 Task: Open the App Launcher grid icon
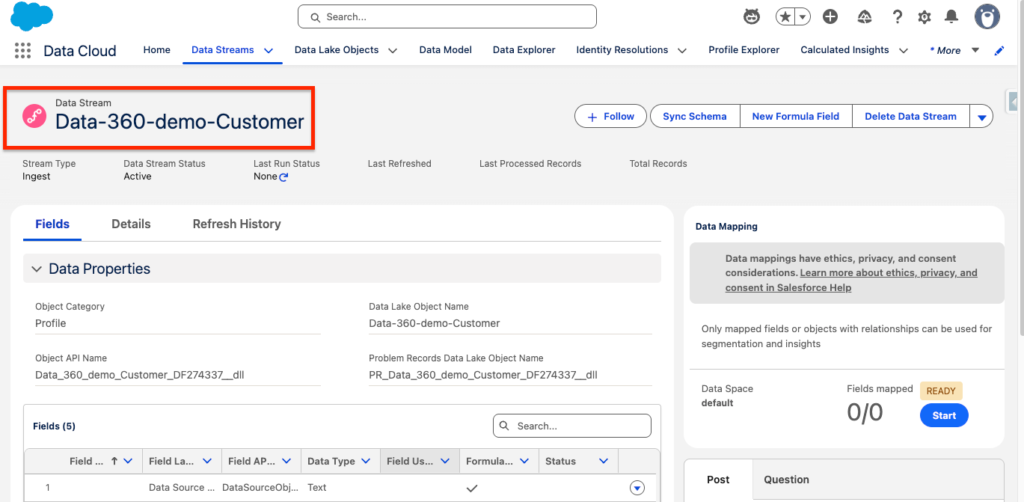click(x=23, y=51)
